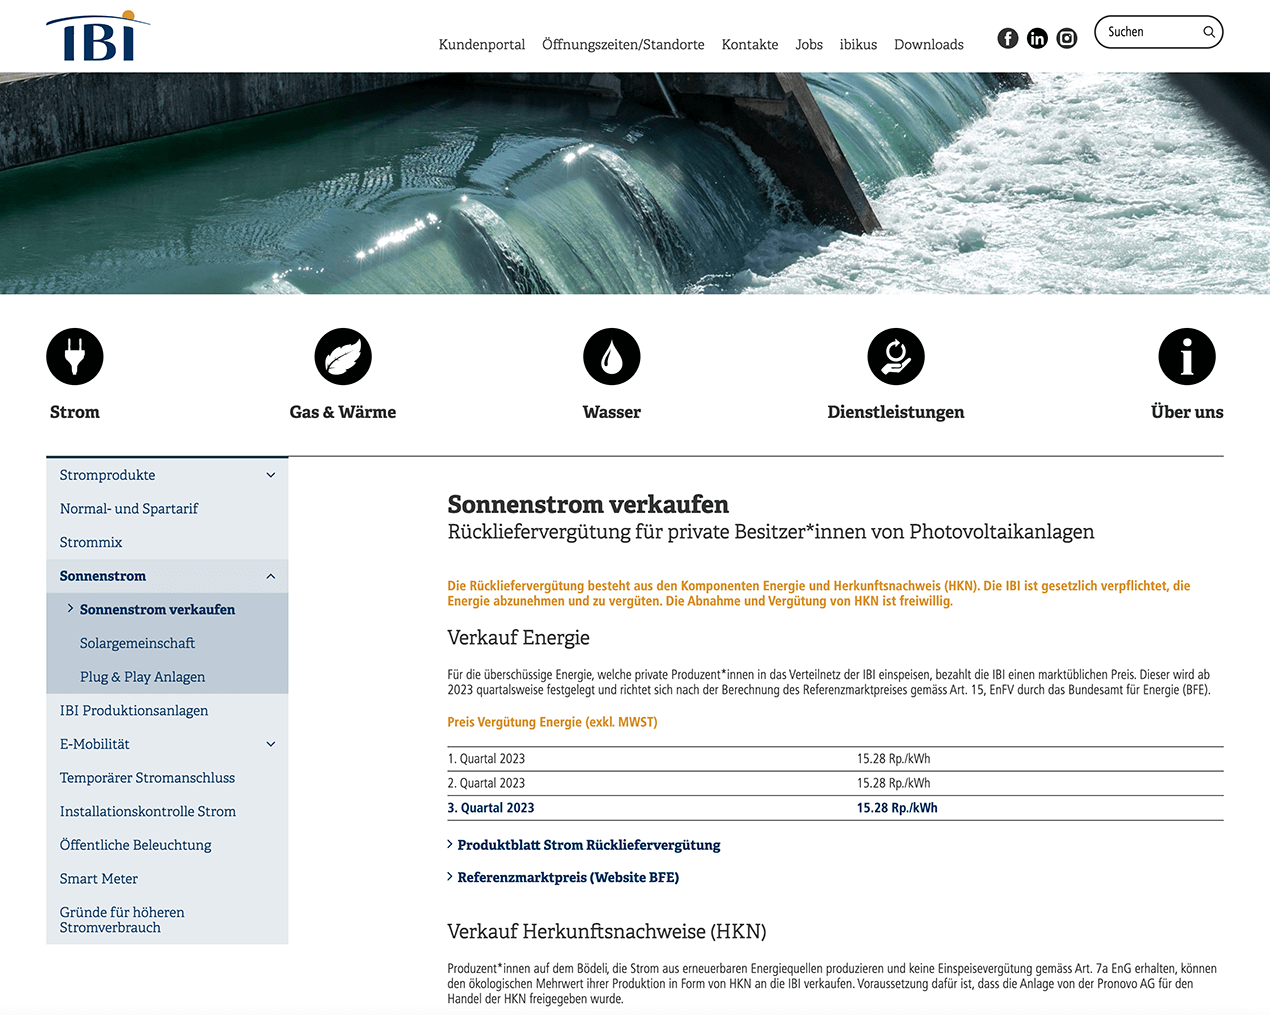Expand the E-Mobilität submenu chevron
Image resolution: width=1270 pixels, height=1015 pixels.
(271, 744)
